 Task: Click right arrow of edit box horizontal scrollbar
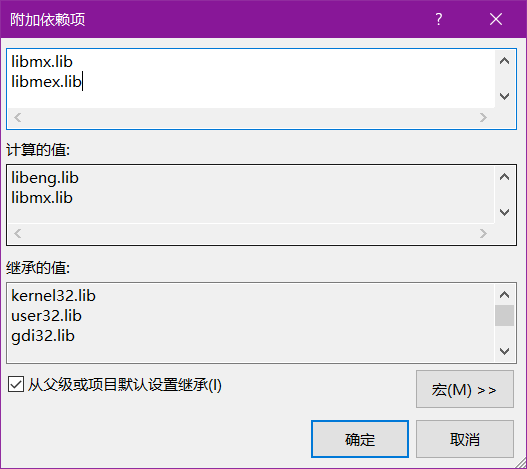(x=483, y=117)
